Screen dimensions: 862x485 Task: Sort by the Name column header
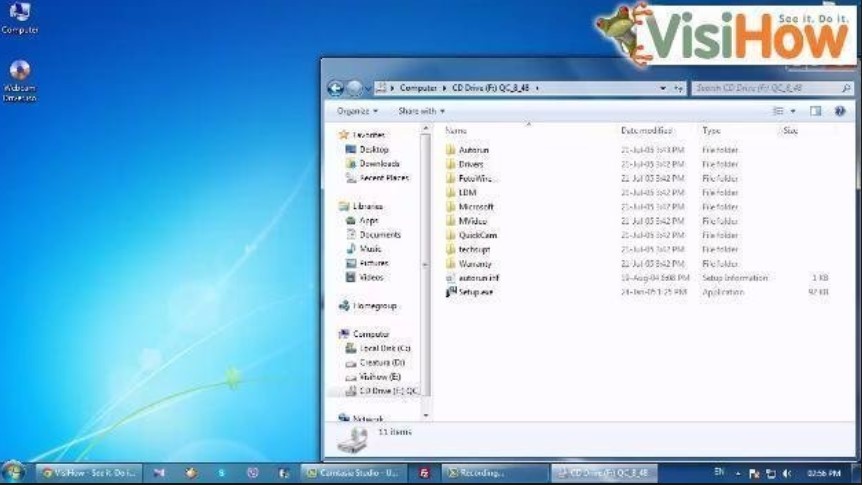coord(456,130)
